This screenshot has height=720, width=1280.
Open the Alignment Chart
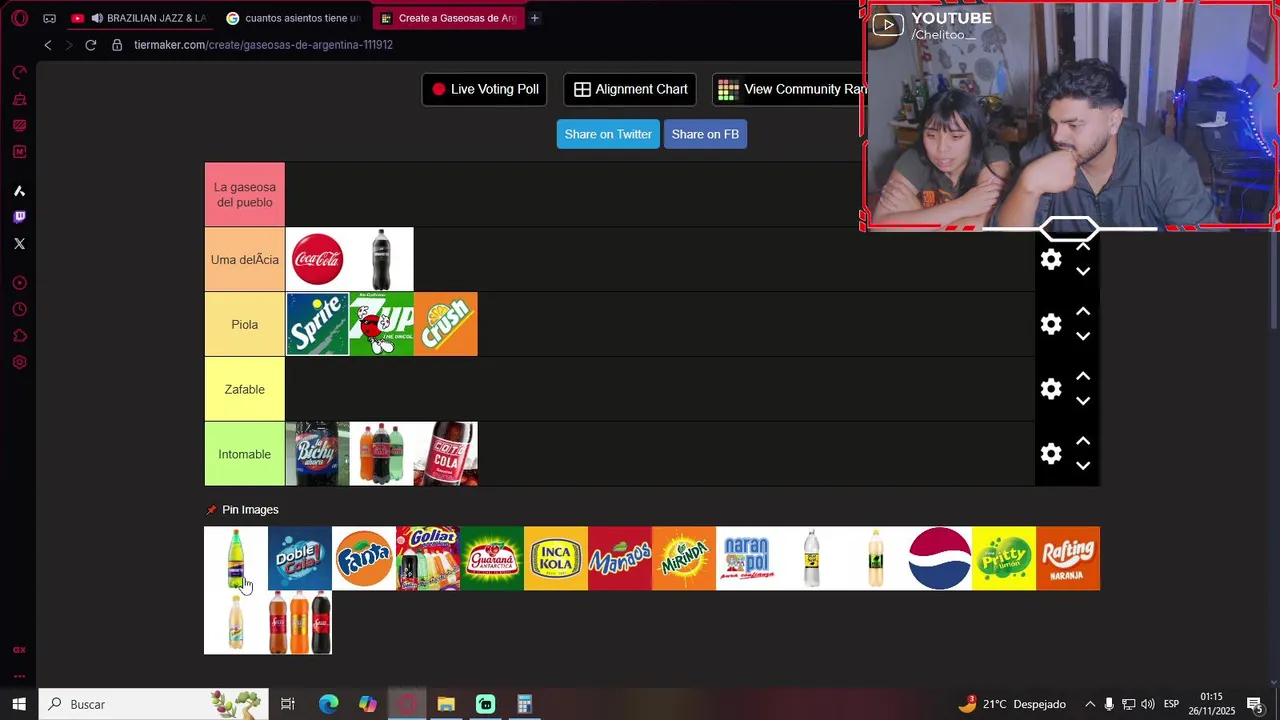pyautogui.click(x=631, y=90)
